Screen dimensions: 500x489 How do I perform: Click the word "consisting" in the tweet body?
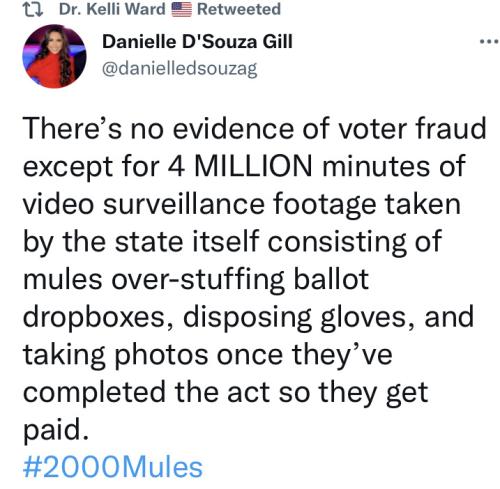point(337,241)
